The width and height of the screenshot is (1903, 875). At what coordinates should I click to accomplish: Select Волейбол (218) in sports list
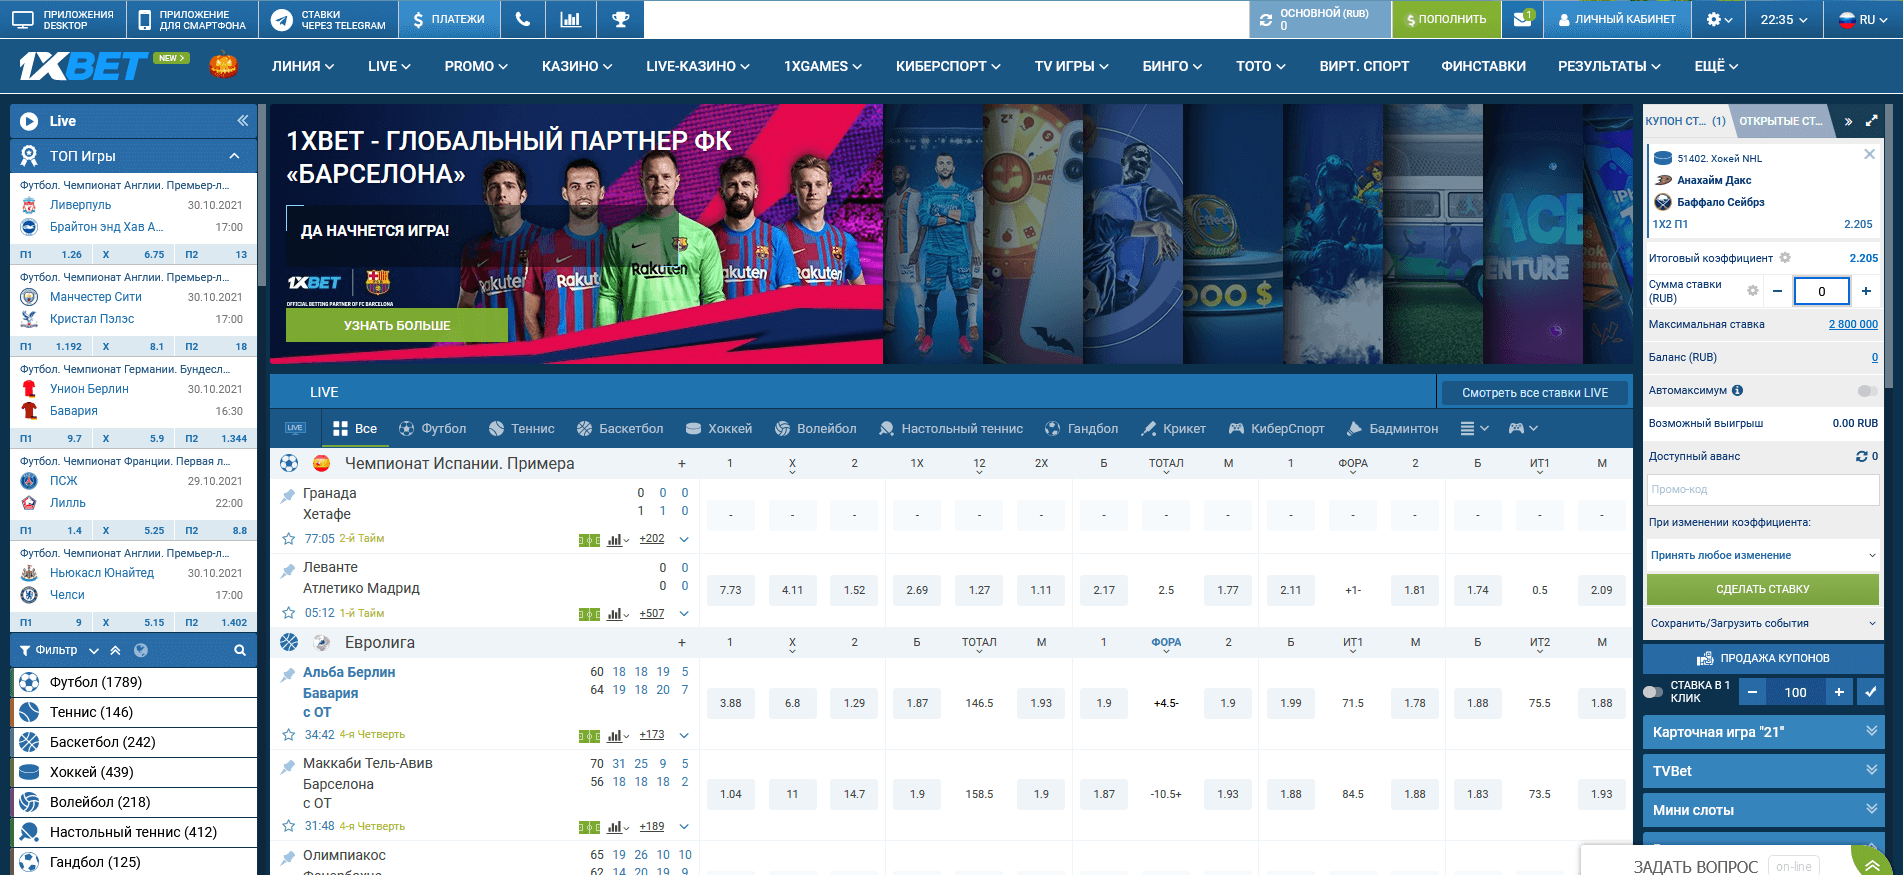point(134,802)
